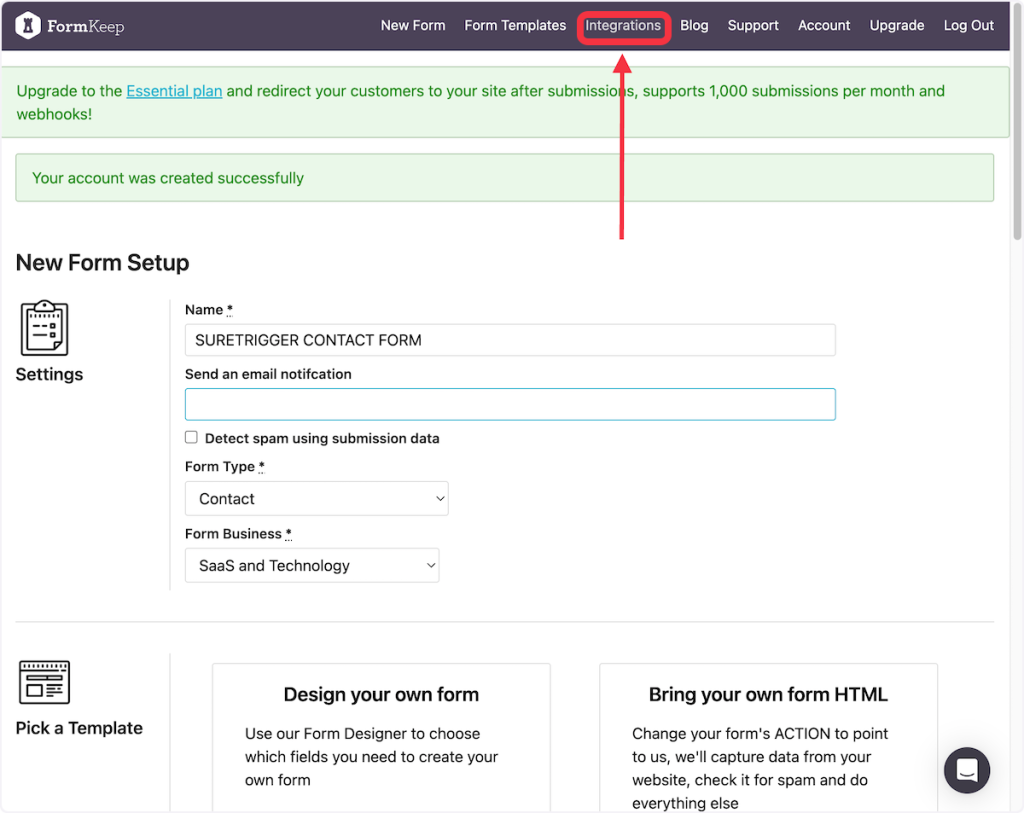This screenshot has width=1024, height=813.
Task: Open Account settings in navbar
Action: [824, 26]
